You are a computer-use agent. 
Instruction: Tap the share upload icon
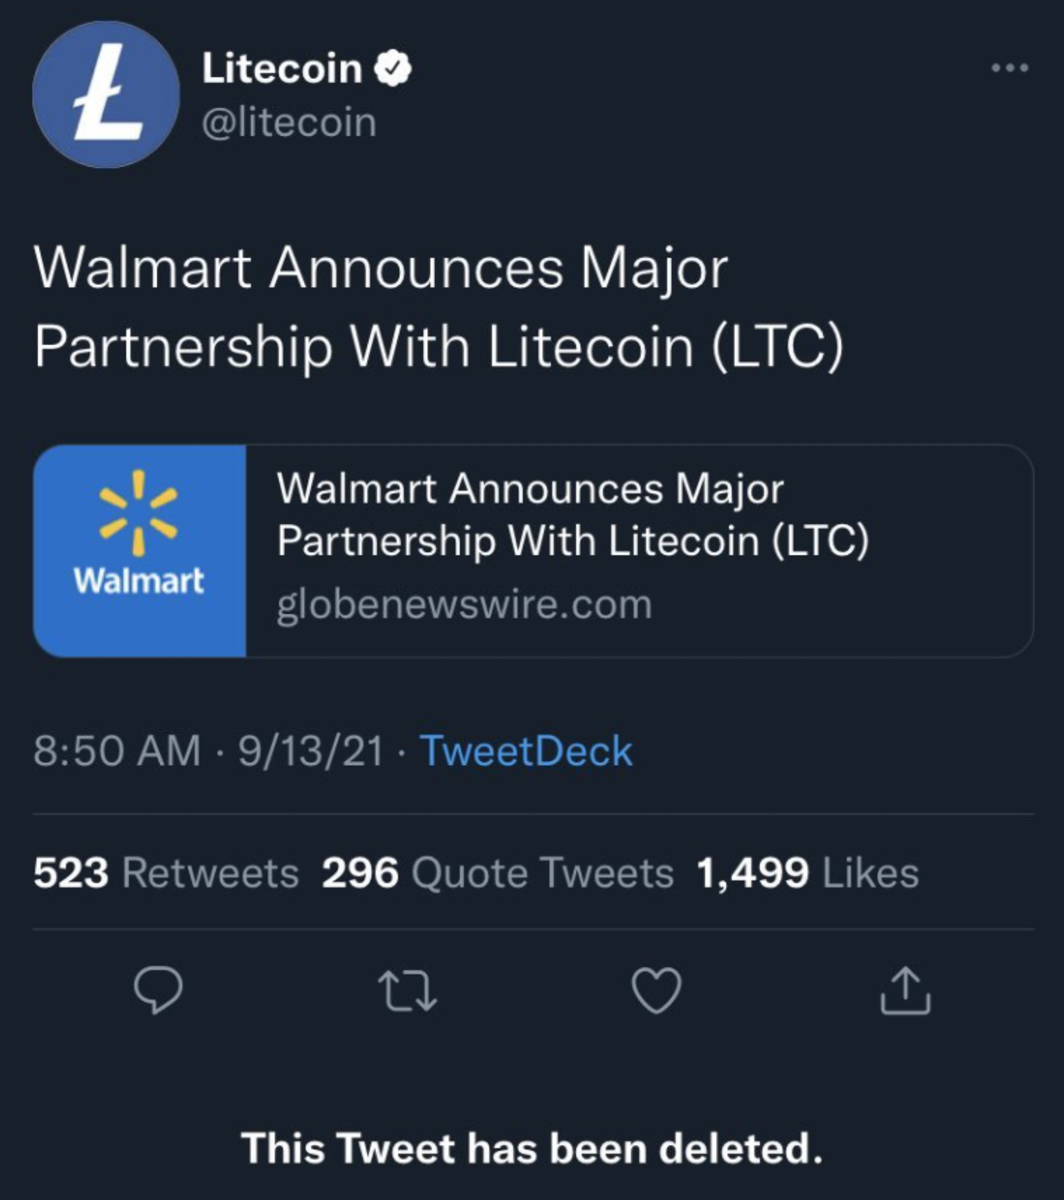coord(906,990)
